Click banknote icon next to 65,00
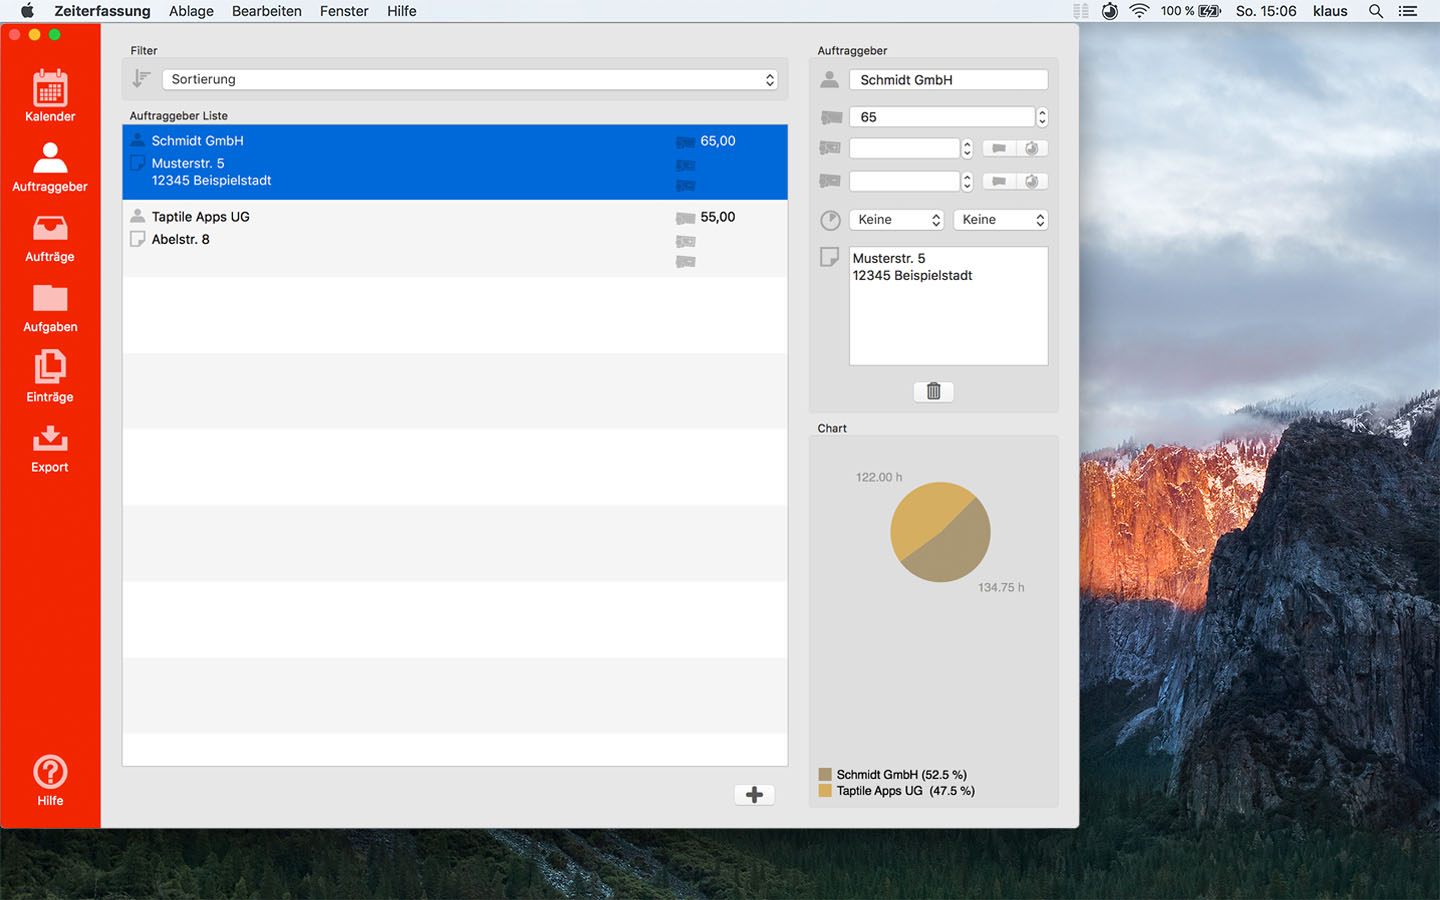Viewport: 1440px width, 900px height. pyautogui.click(x=685, y=142)
